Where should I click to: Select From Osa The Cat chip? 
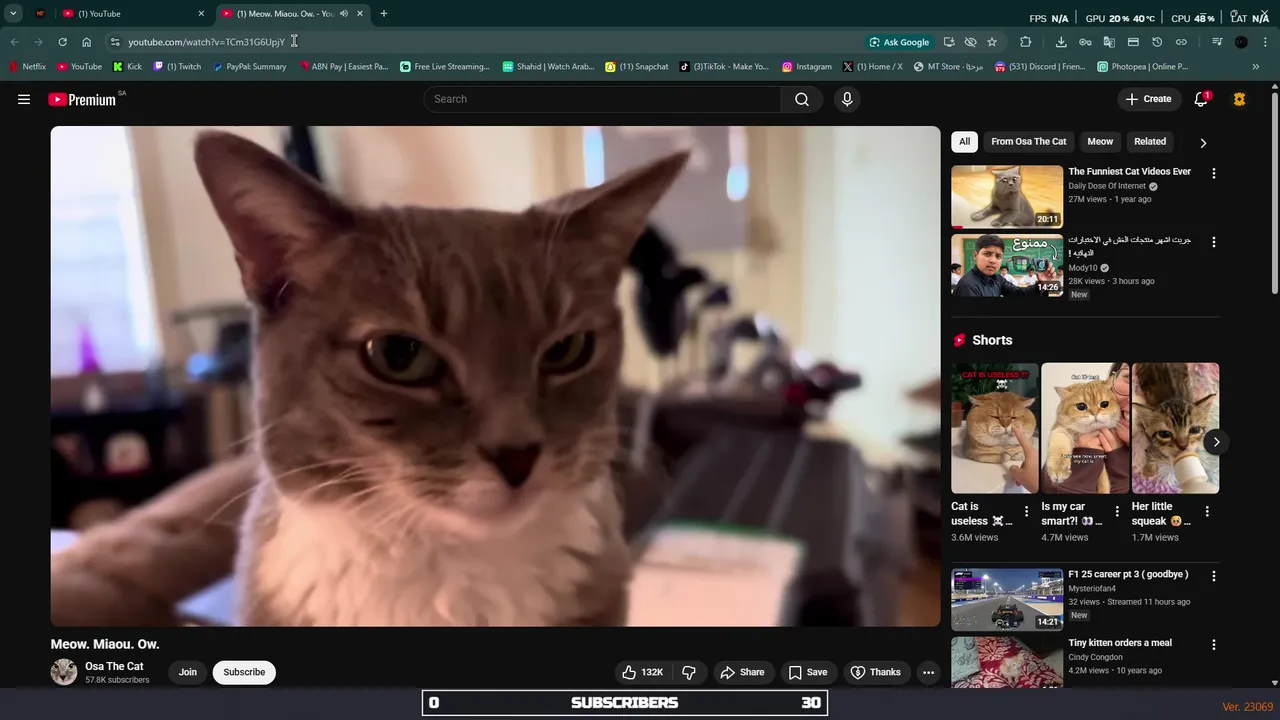tap(1028, 142)
